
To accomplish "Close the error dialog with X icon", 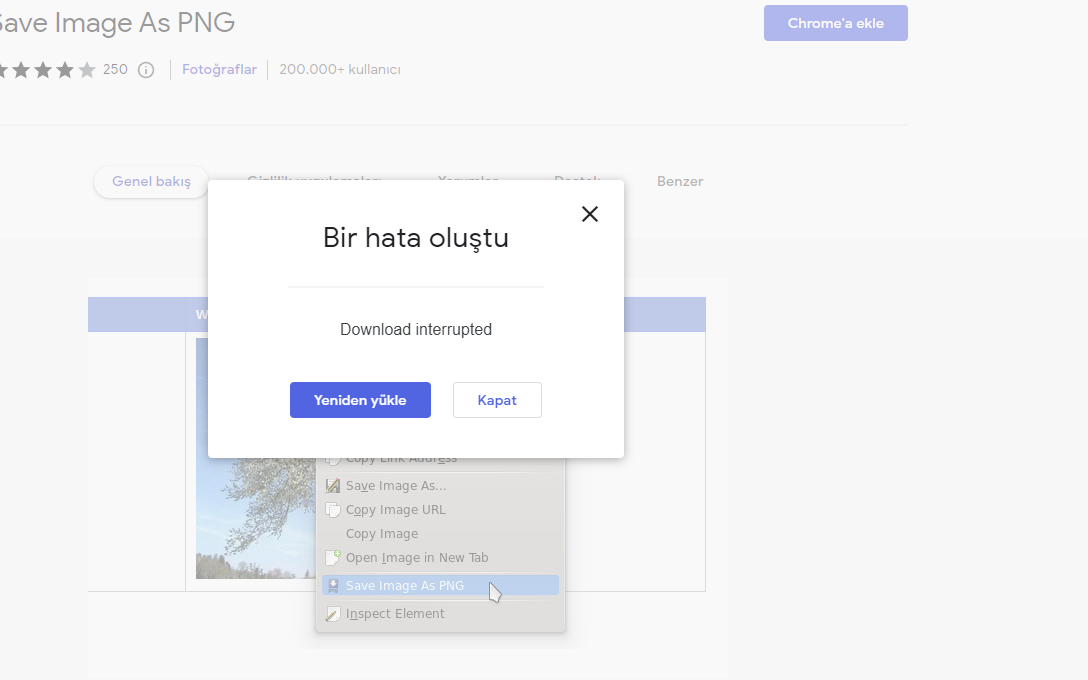I will click(x=590, y=214).
